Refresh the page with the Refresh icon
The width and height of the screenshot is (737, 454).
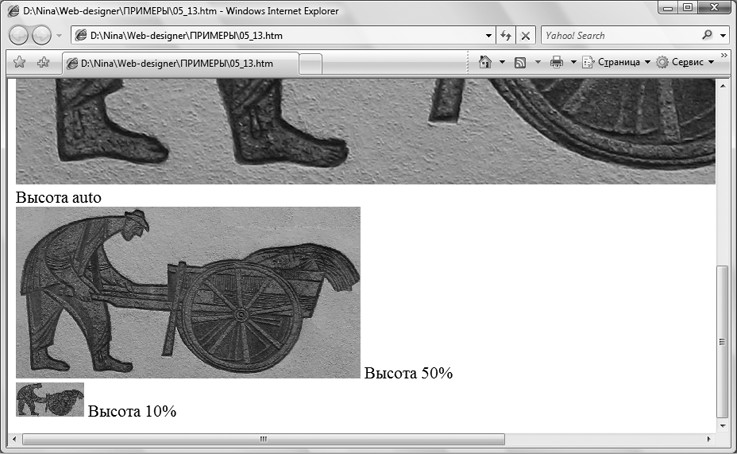pyautogui.click(x=505, y=36)
